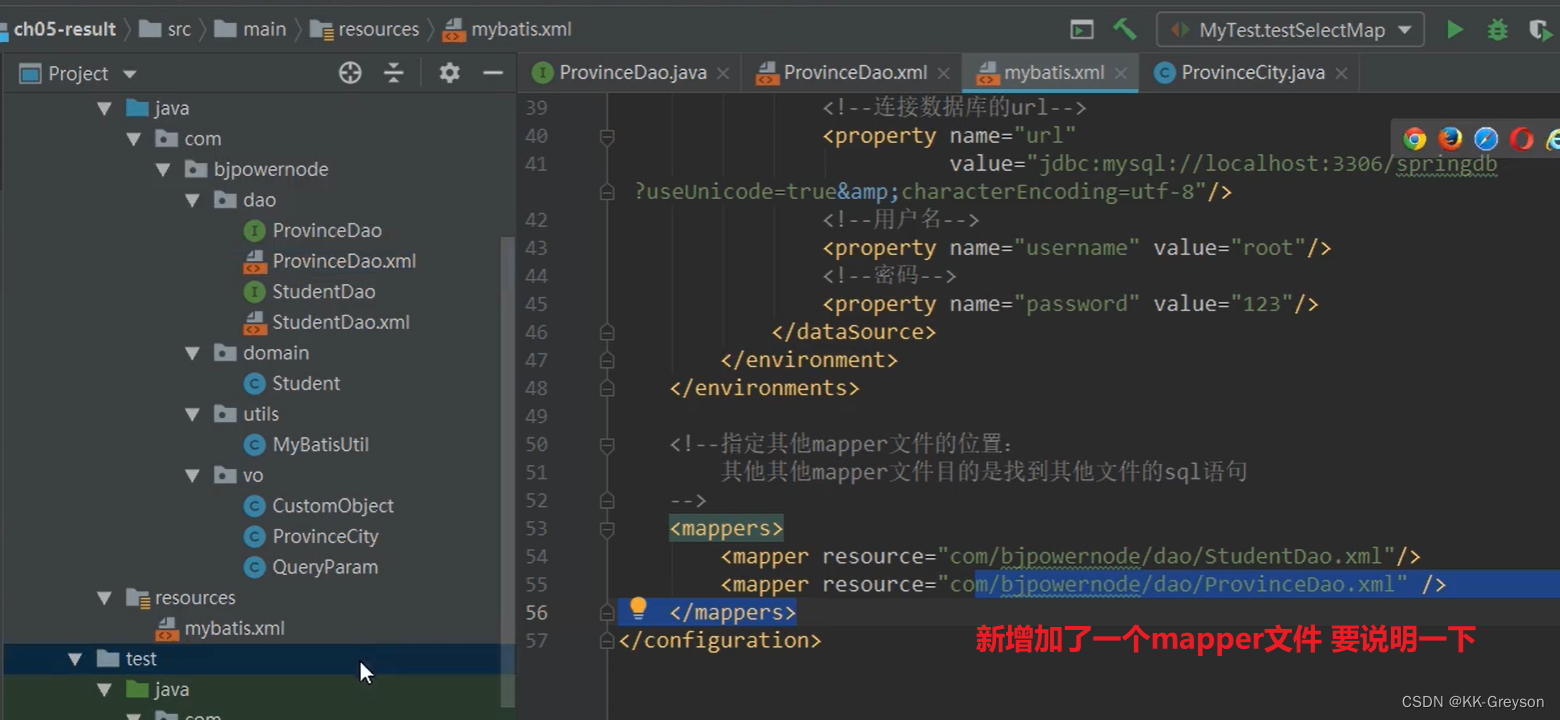1560x720 pixels.
Task: Open in Chrome browser icon
Action: tap(1414, 139)
